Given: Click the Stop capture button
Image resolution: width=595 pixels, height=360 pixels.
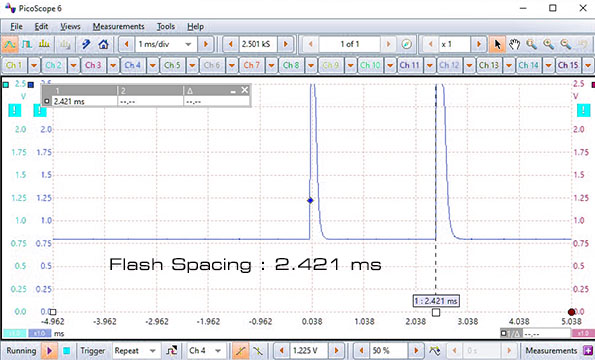Looking at the screenshot, I should pos(66,351).
